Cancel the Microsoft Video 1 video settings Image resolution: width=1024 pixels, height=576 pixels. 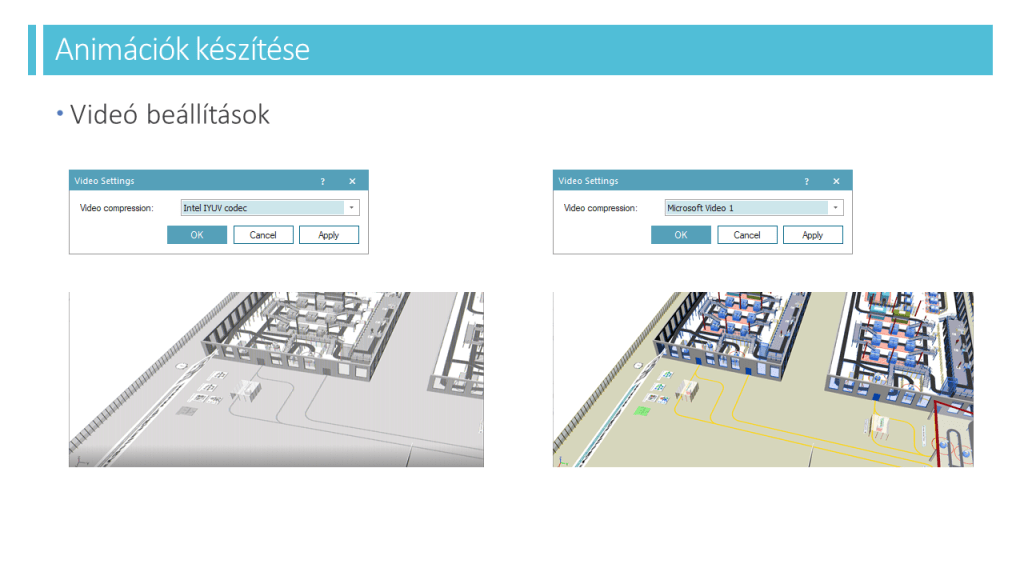[747, 235]
